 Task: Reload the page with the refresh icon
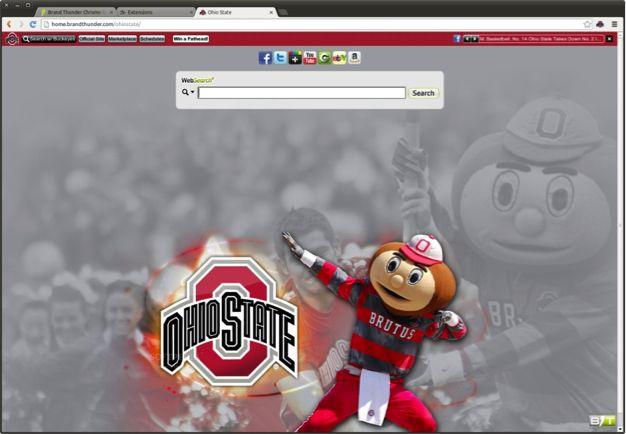tap(33, 24)
